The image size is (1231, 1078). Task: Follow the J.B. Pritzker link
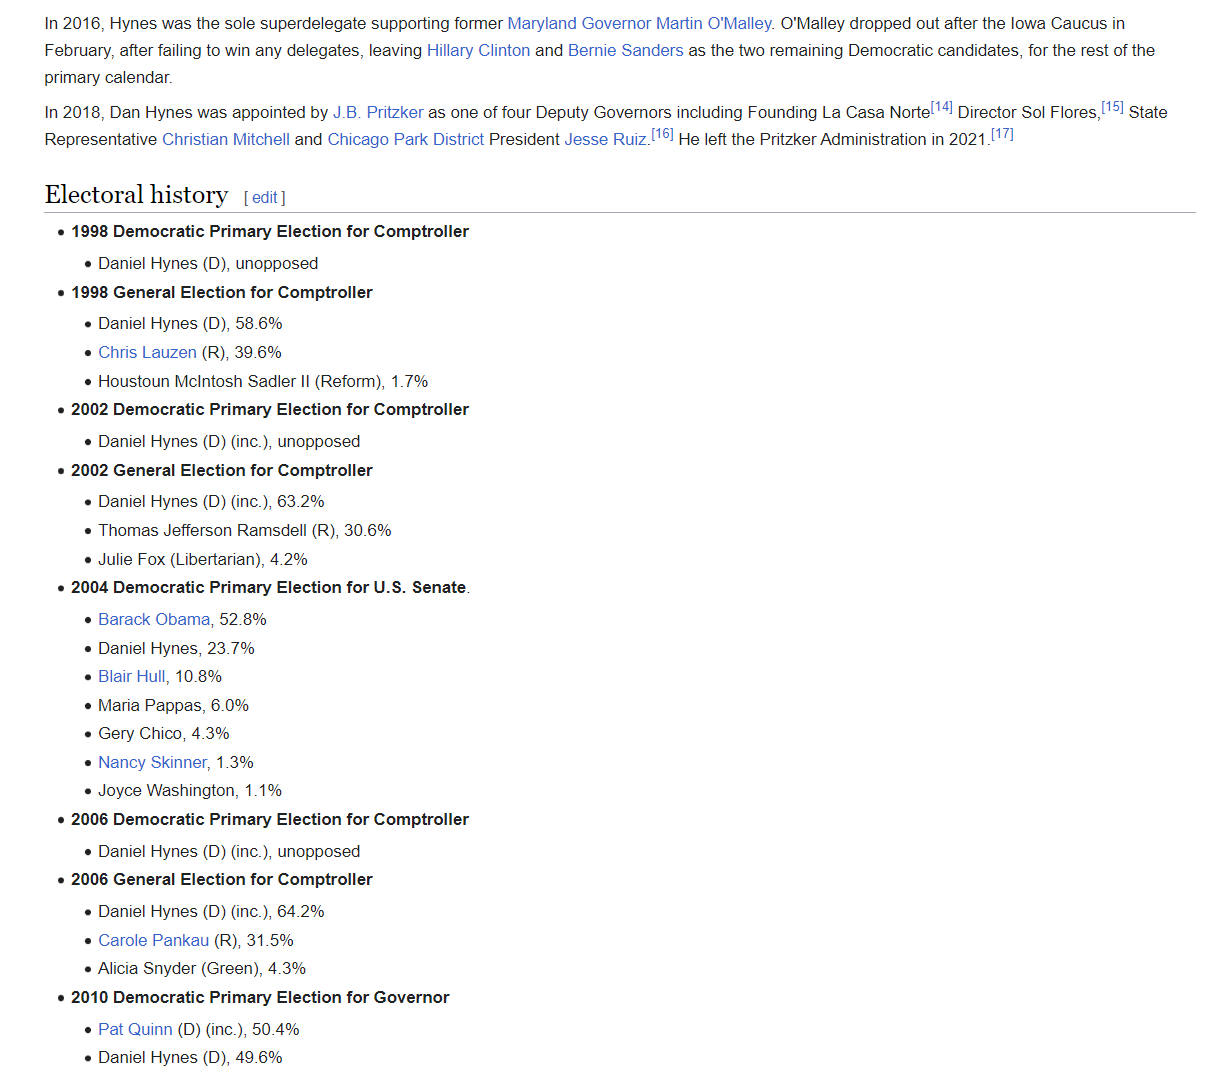pyautogui.click(x=378, y=112)
